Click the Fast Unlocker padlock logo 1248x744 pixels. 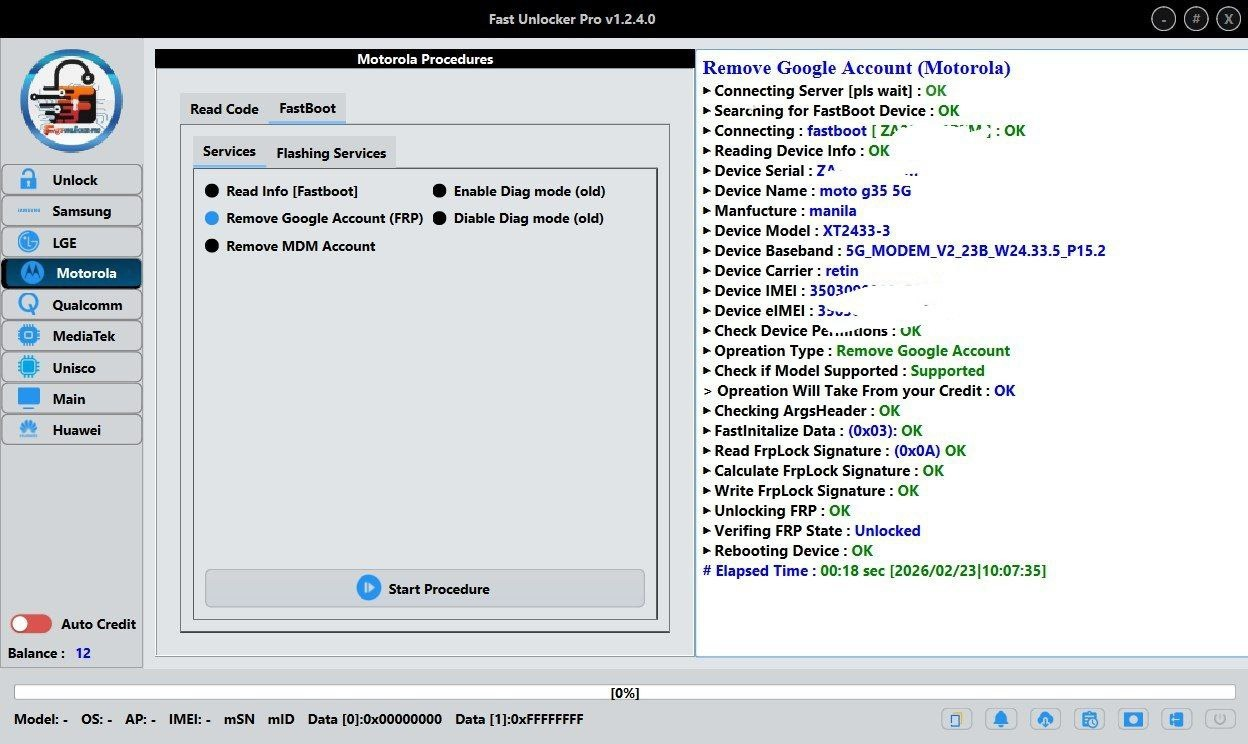pyautogui.click(x=71, y=101)
